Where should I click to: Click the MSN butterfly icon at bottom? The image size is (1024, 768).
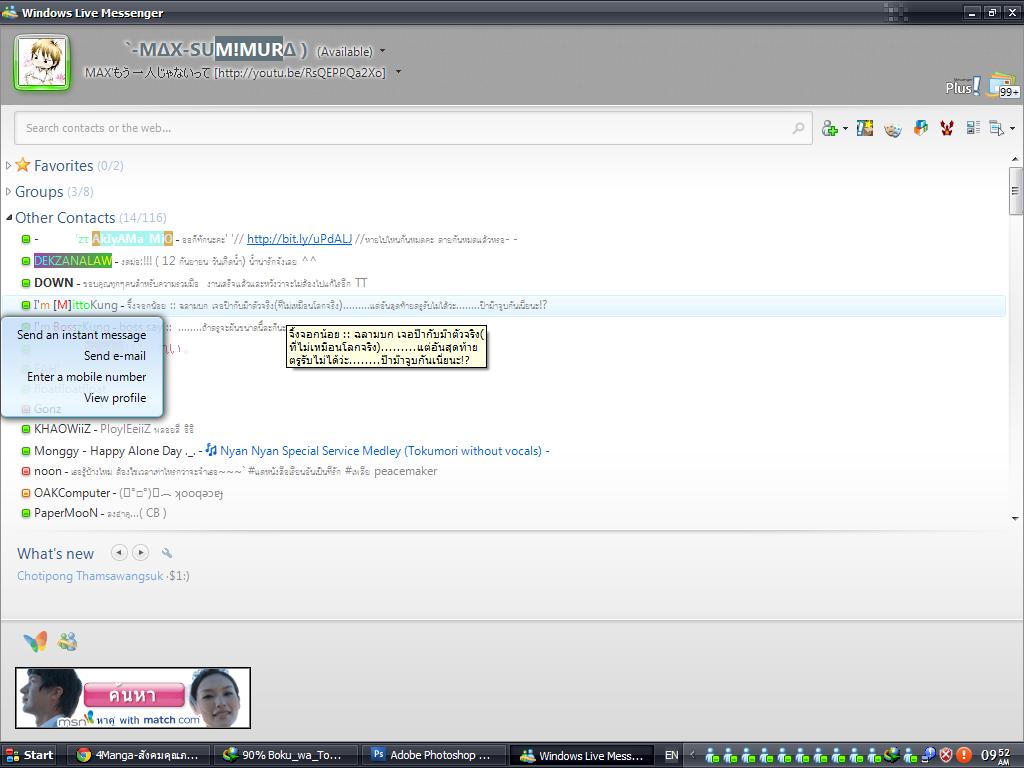[35, 642]
